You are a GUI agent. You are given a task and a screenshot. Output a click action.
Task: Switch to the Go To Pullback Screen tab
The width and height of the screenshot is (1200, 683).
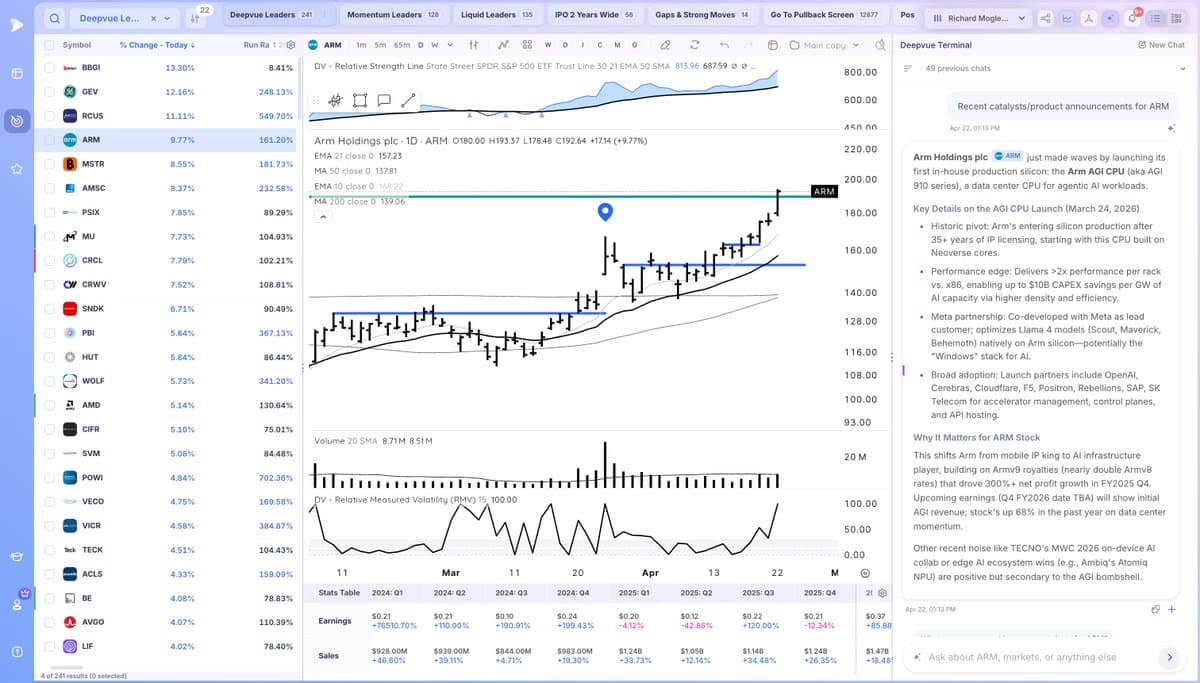point(824,15)
